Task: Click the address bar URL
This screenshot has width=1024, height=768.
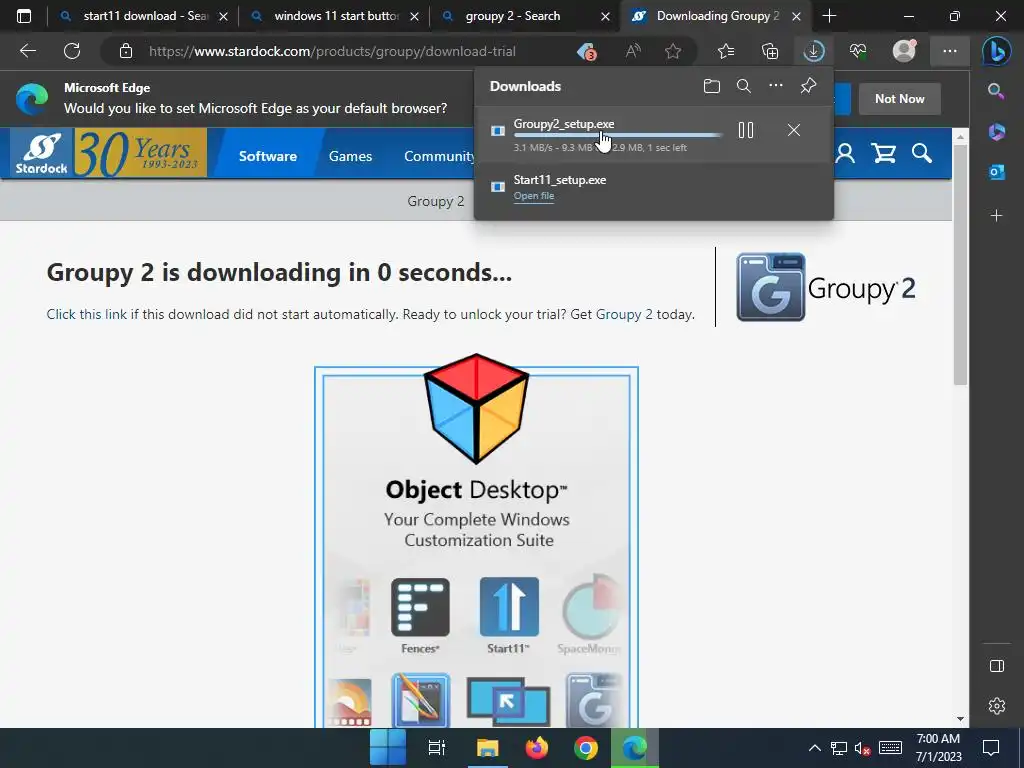Action: pyautogui.click(x=332, y=51)
